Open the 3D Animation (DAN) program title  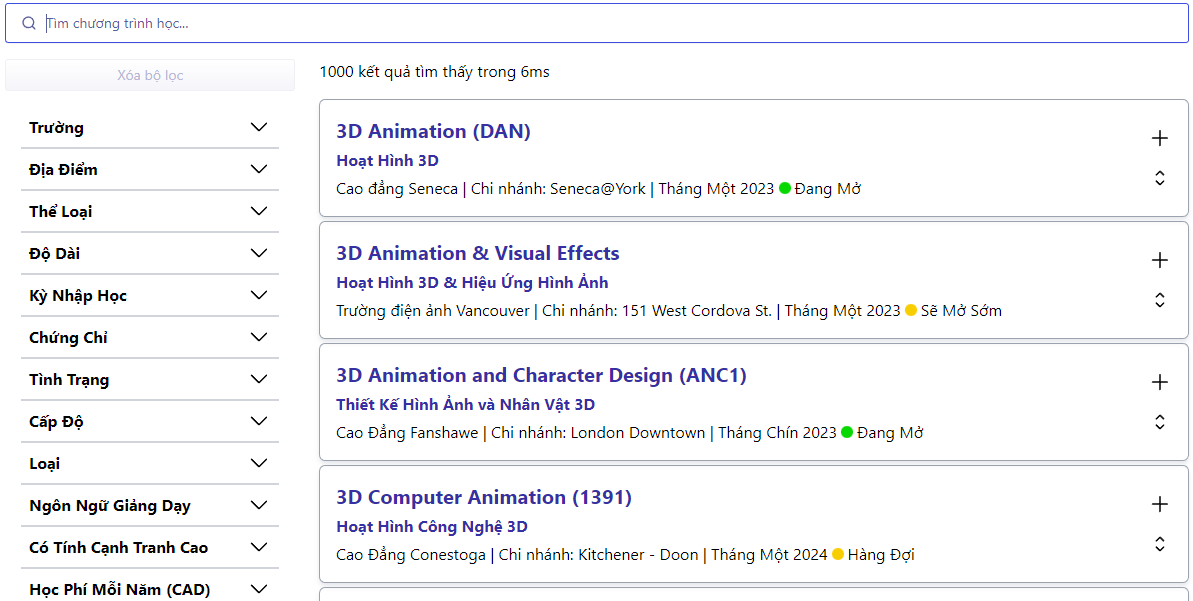(433, 131)
